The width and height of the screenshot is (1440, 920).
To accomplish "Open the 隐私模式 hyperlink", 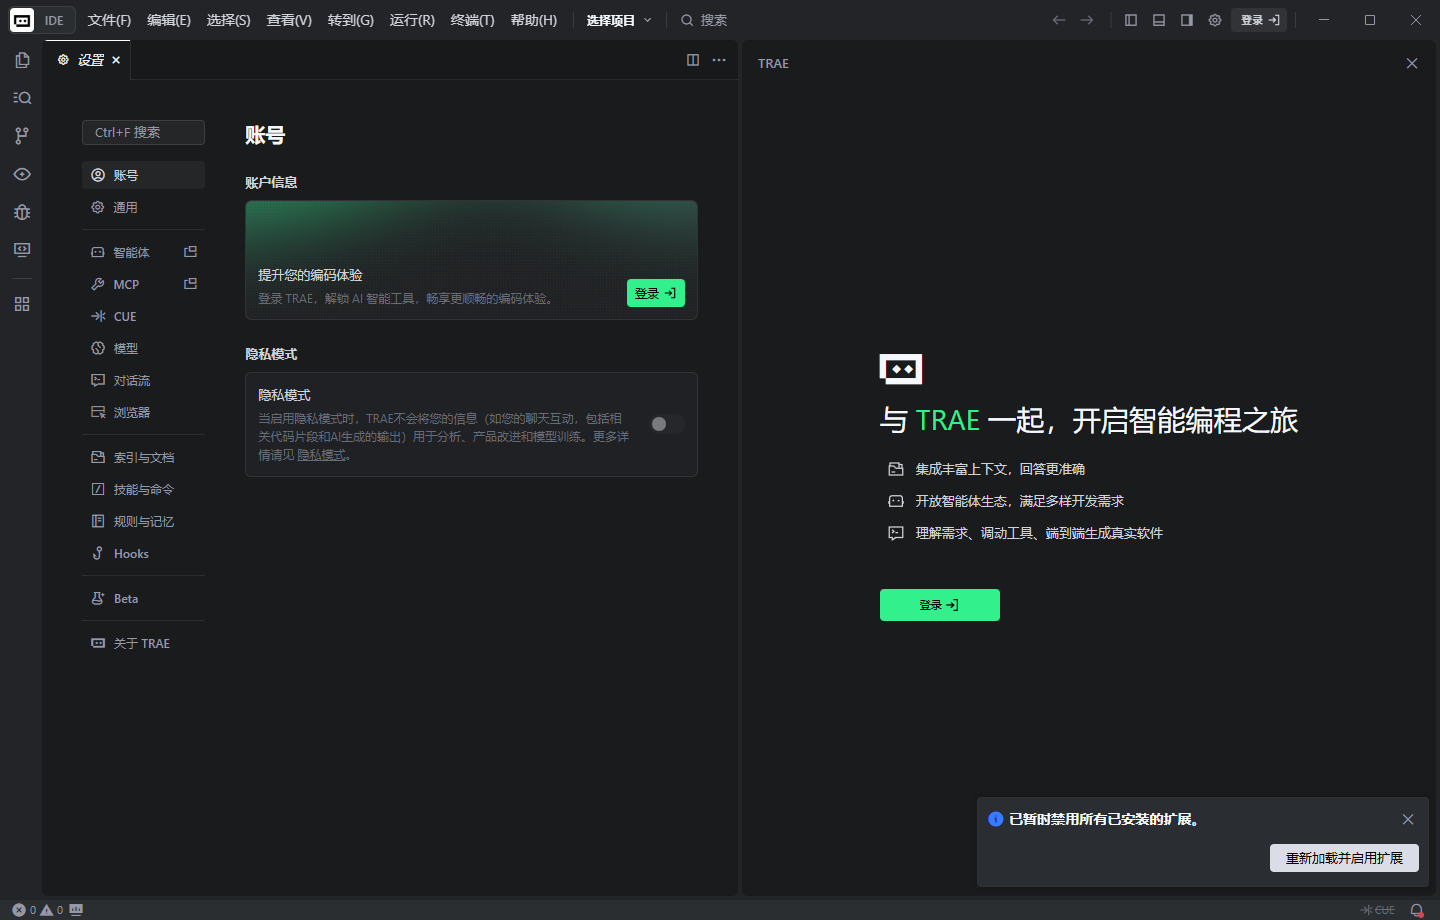I will pyautogui.click(x=321, y=455).
